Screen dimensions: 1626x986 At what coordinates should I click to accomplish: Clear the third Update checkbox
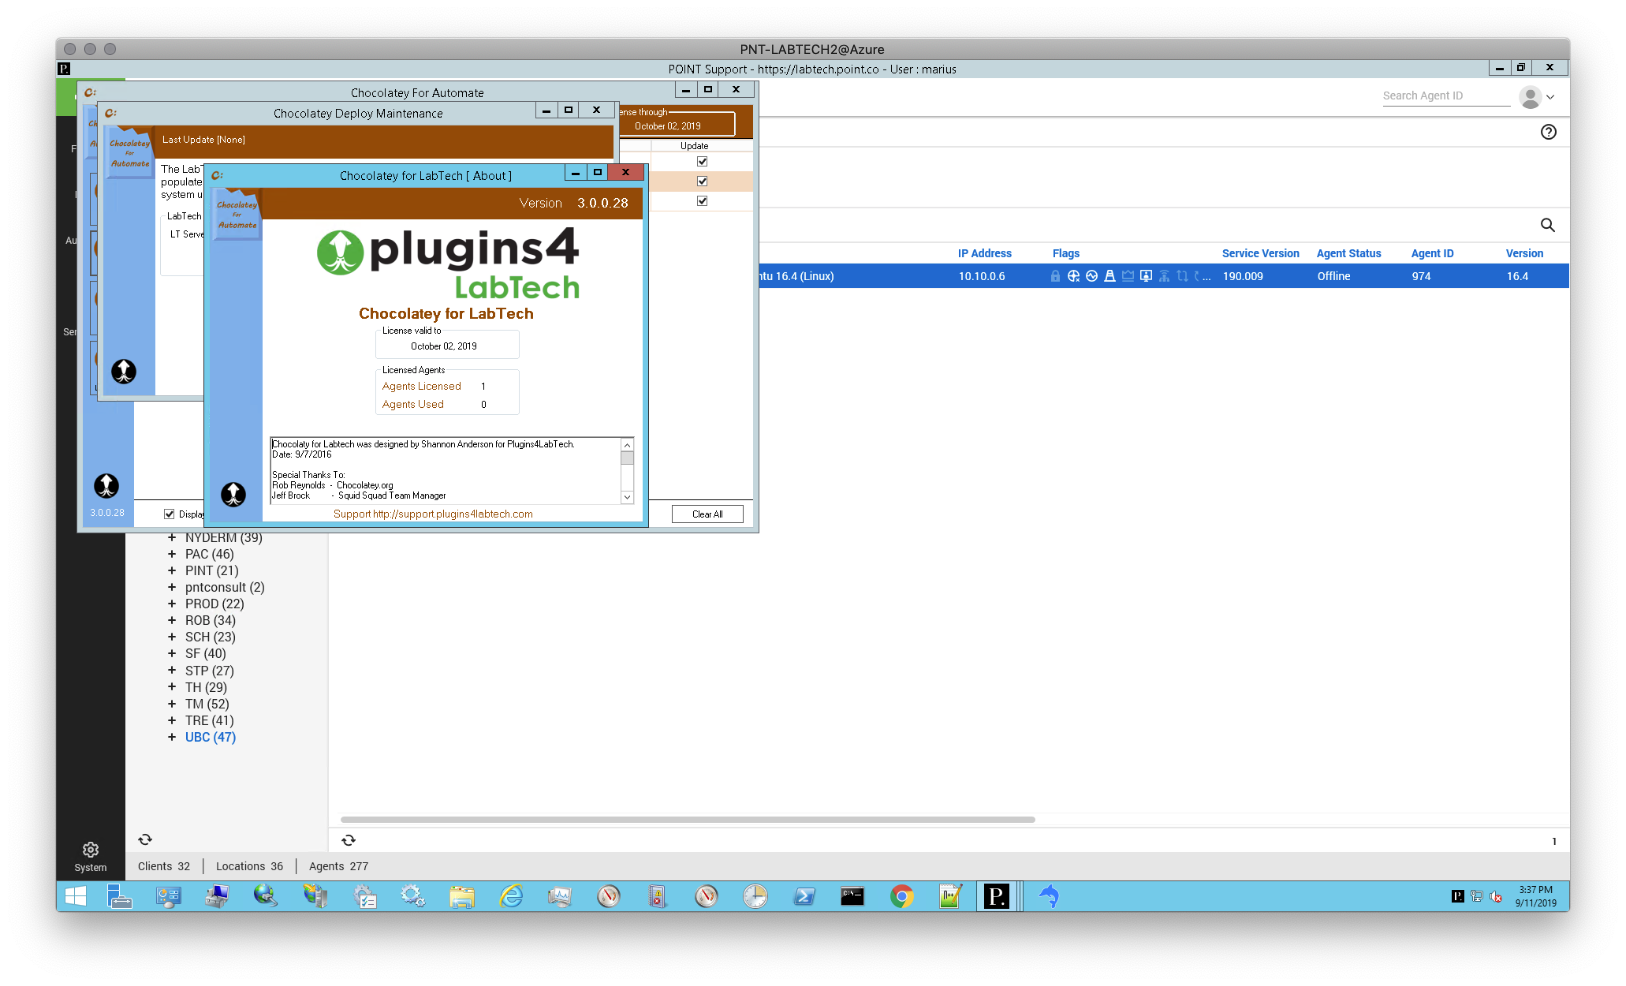[702, 200]
